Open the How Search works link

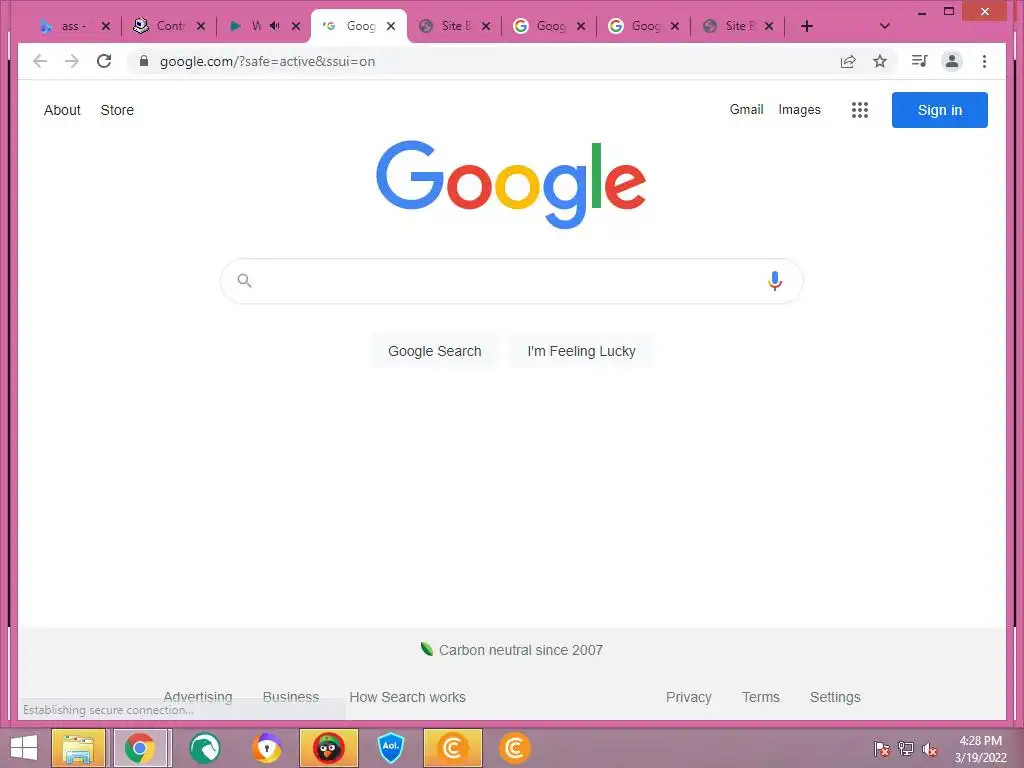click(x=407, y=697)
